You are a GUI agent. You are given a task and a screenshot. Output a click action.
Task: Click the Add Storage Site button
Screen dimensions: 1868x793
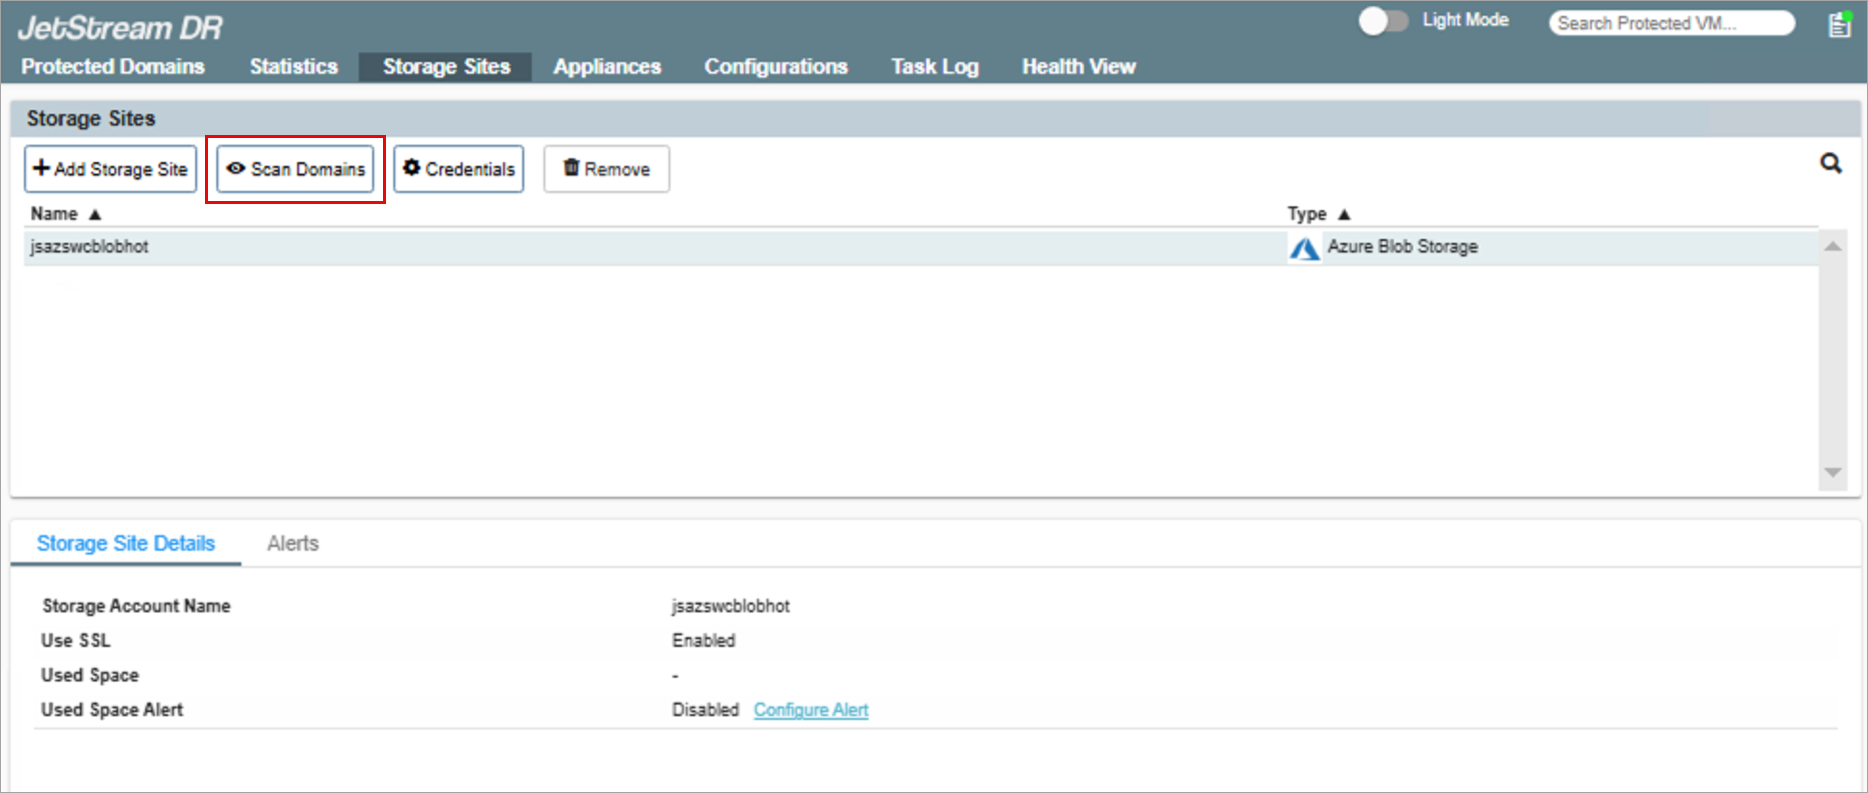pos(110,169)
